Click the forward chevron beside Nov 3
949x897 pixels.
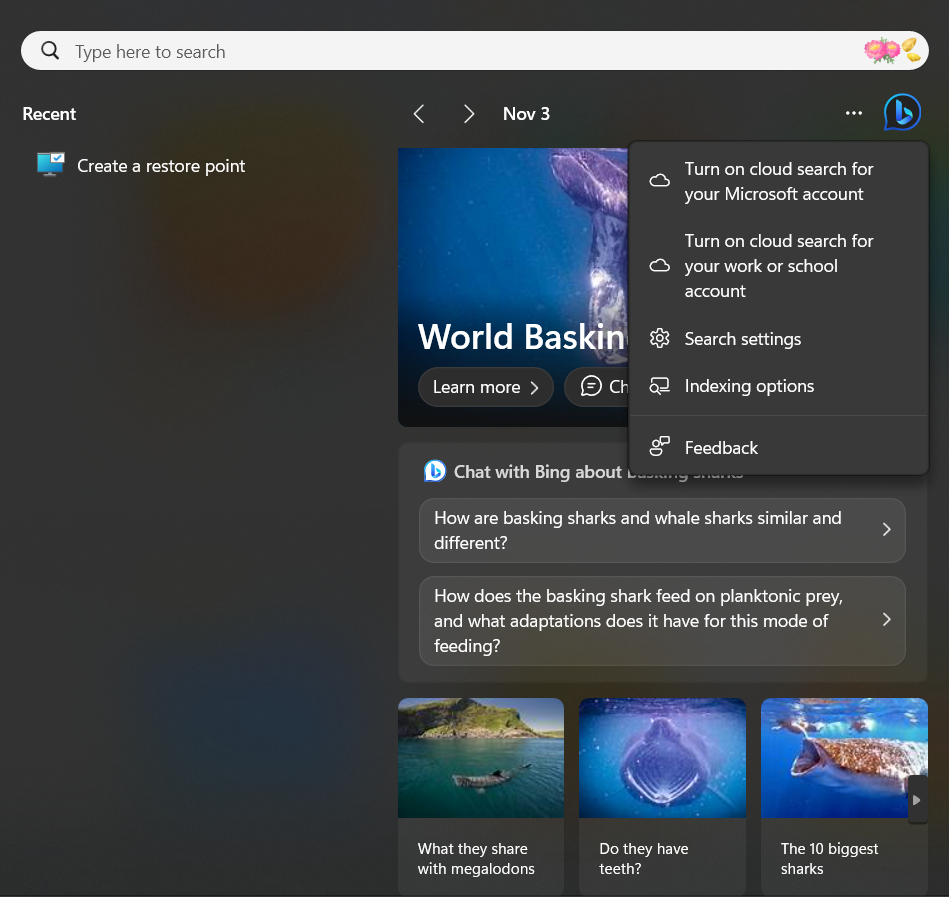point(468,113)
